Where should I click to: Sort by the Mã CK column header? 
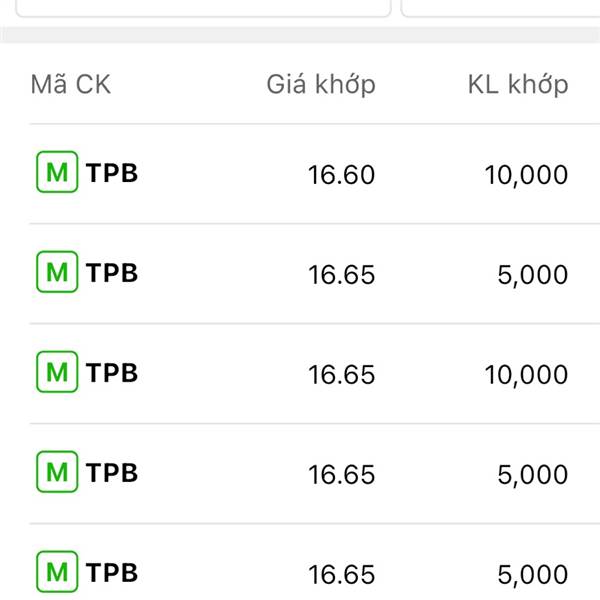click(71, 84)
